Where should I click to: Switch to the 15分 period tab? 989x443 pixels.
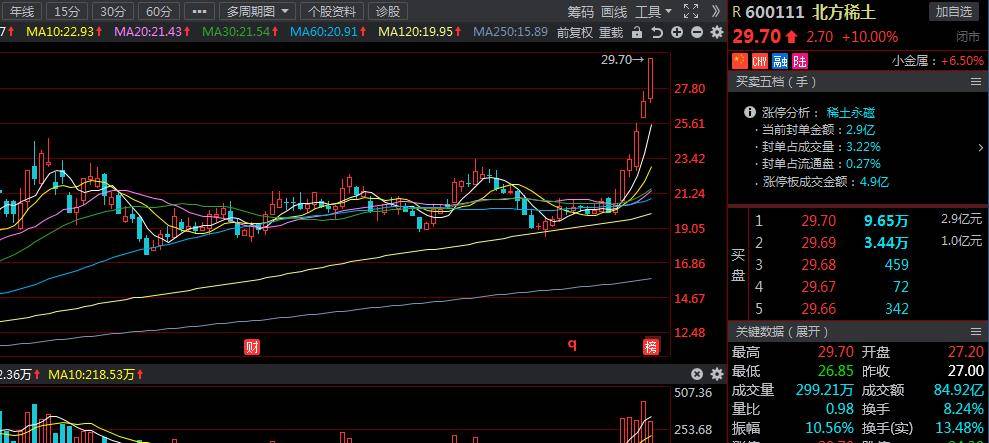pyautogui.click(x=67, y=11)
